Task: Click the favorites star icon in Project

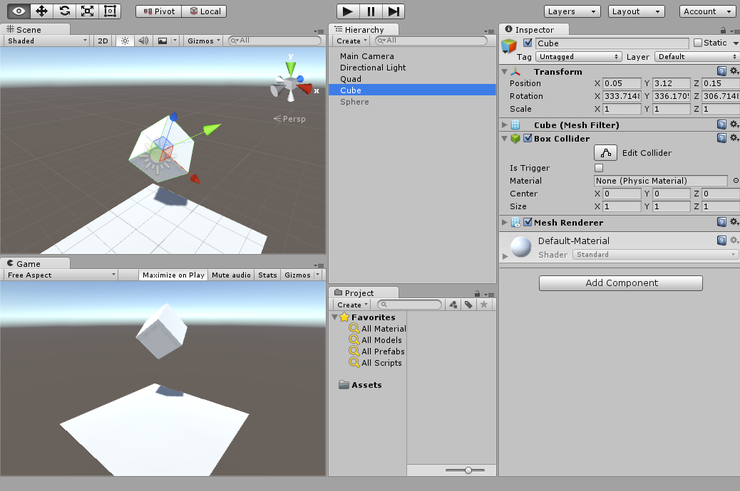Action: (x=484, y=305)
